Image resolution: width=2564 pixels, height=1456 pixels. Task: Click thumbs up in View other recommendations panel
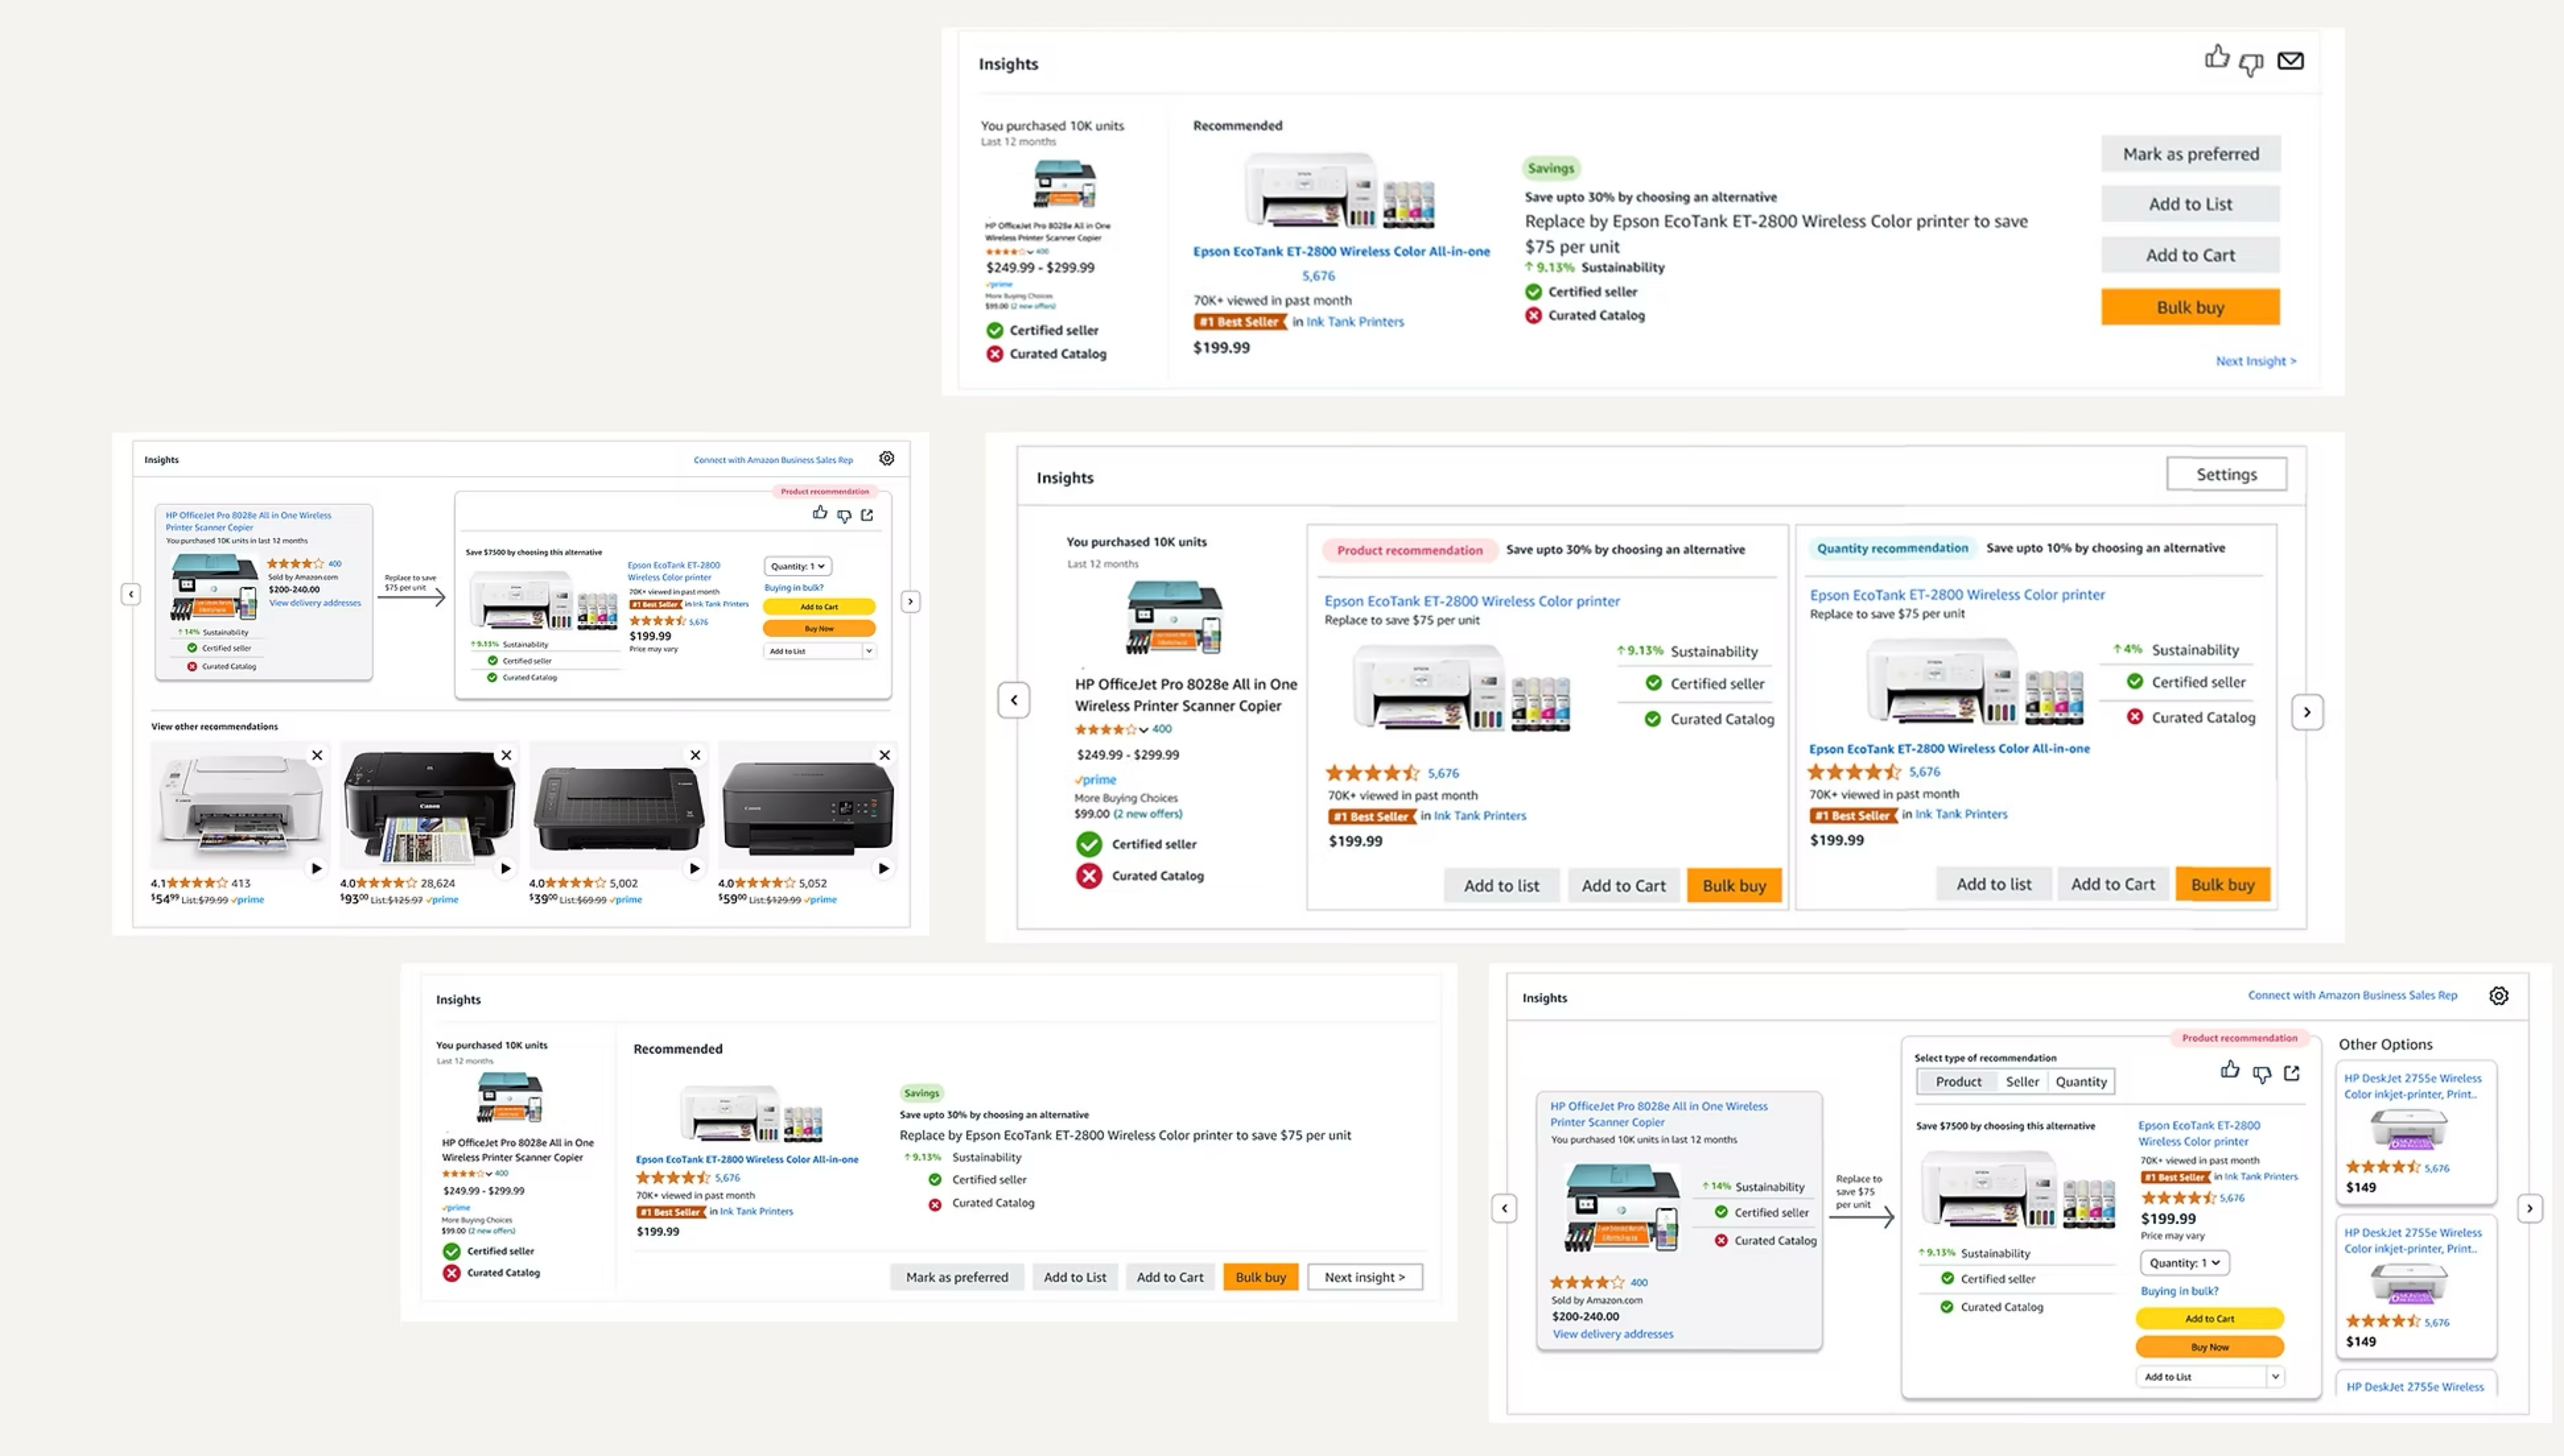(x=820, y=513)
